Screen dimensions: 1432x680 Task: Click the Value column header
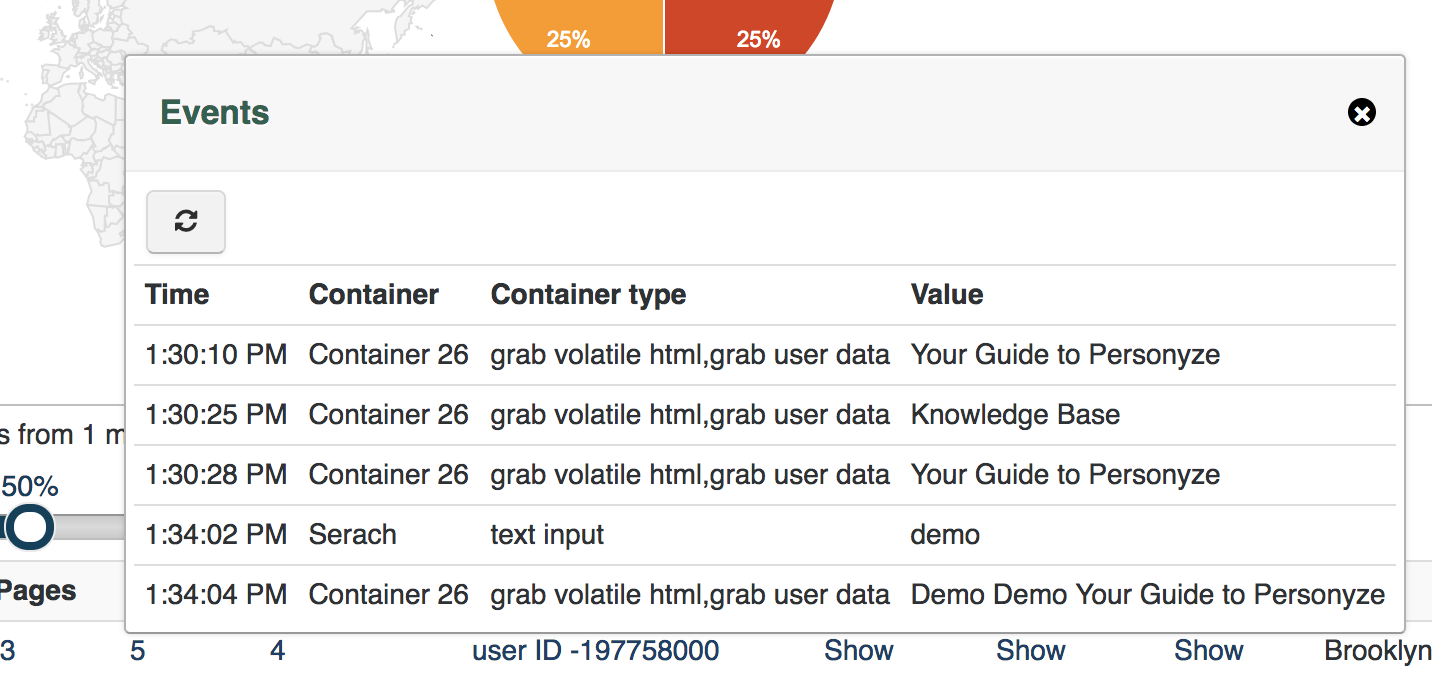tap(947, 295)
